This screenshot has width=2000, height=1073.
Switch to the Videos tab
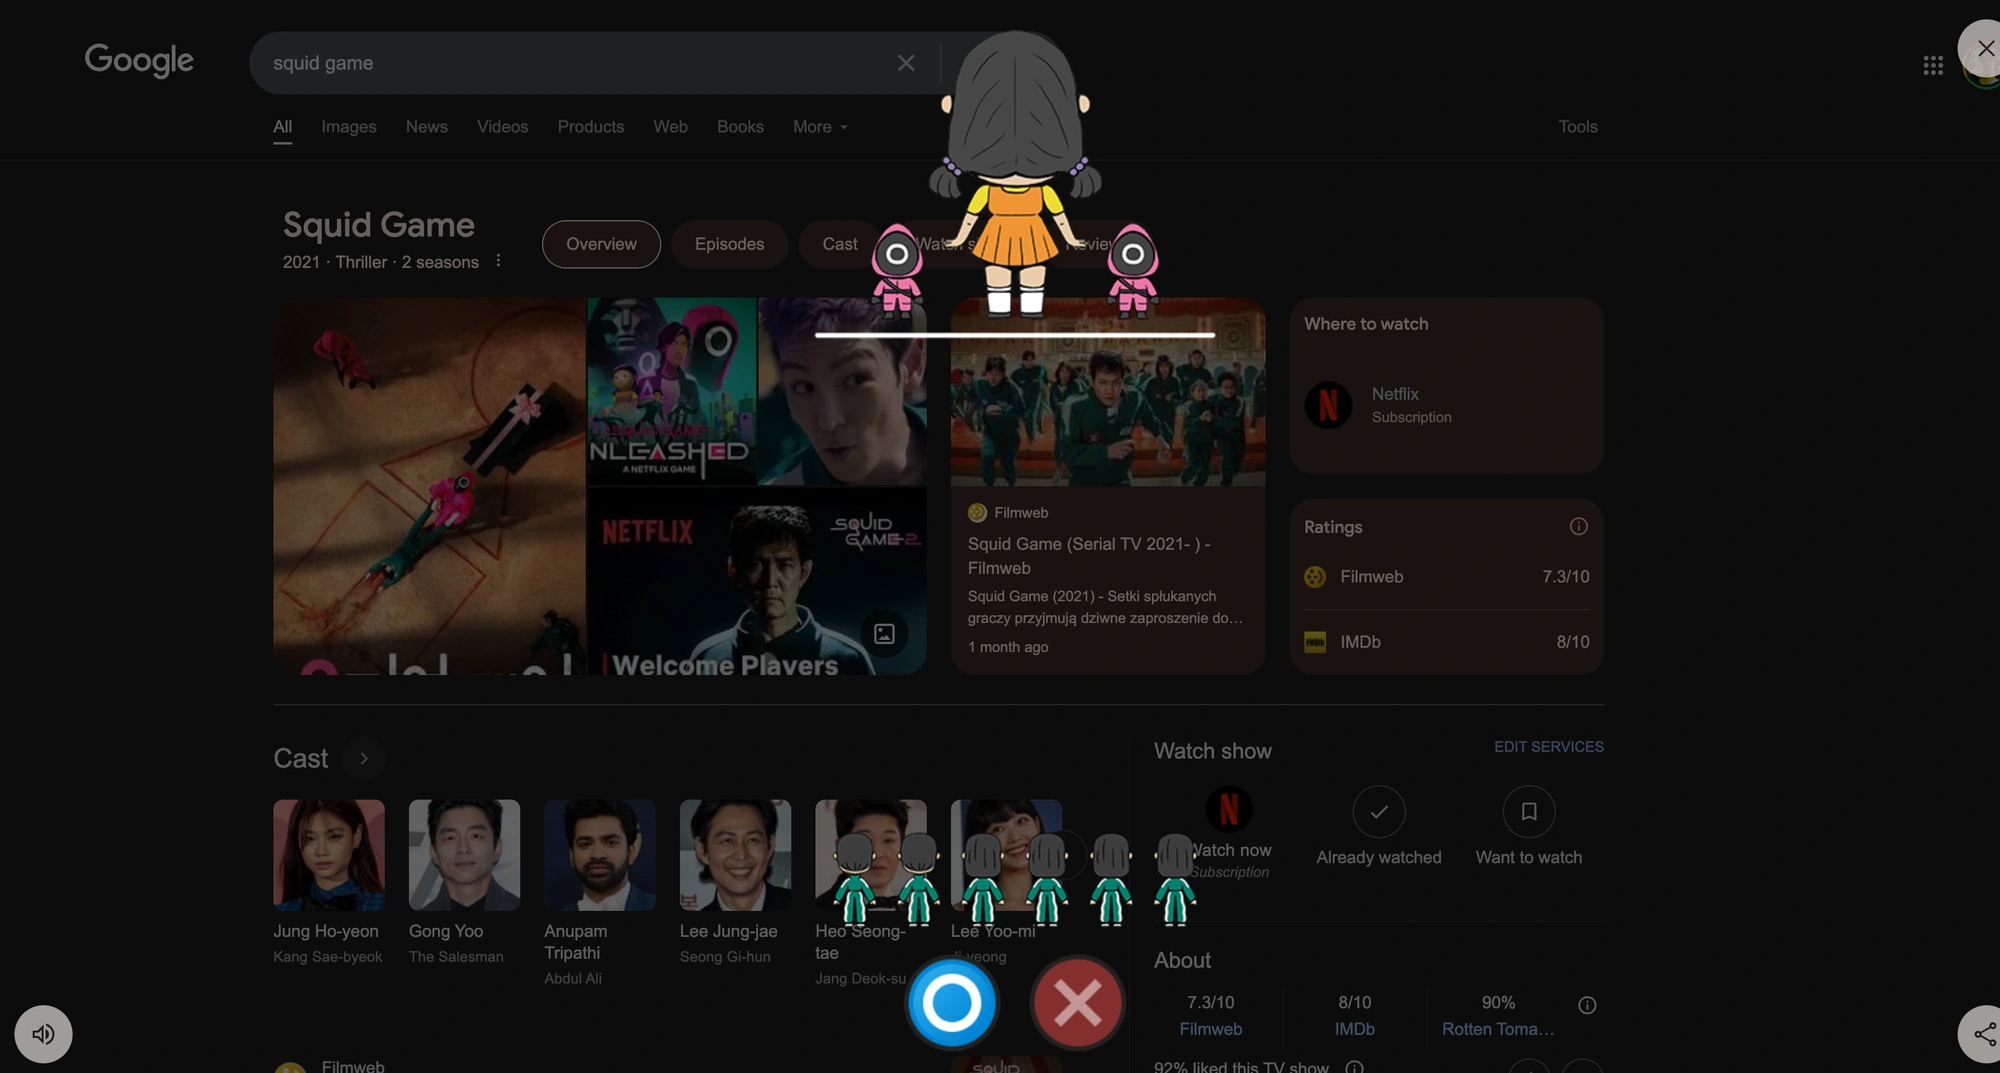(x=502, y=127)
